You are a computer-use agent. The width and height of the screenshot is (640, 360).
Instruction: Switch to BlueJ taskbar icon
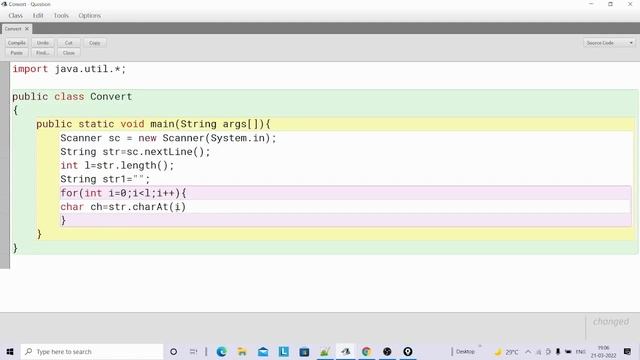click(x=346, y=351)
